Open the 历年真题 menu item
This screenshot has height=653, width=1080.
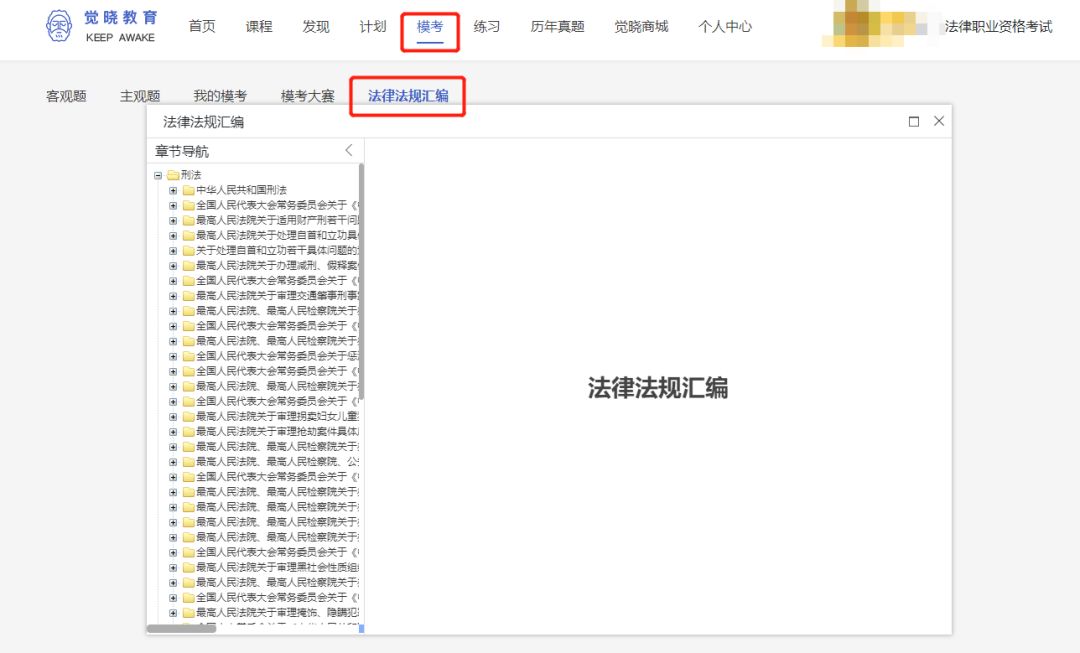(x=556, y=27)
